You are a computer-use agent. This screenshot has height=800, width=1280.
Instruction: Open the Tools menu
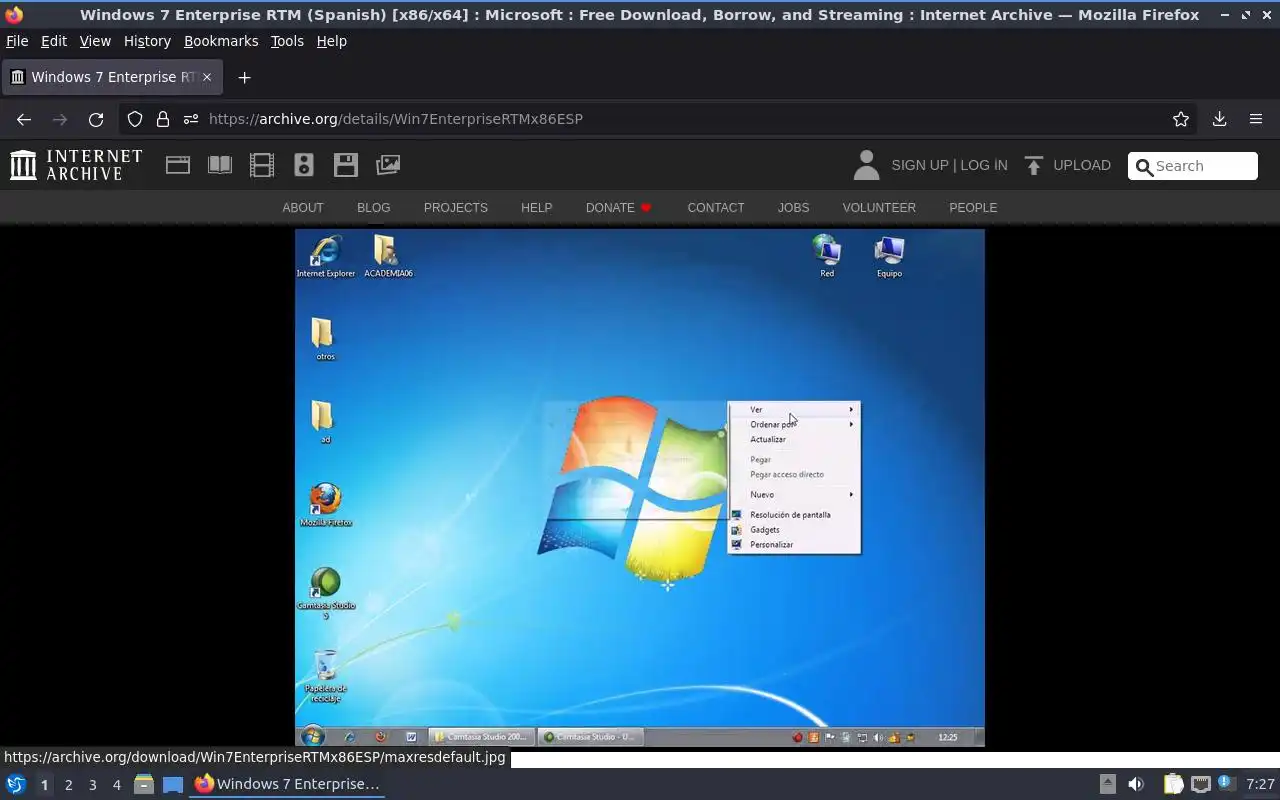pyautogui.click(x=287, y=41)
